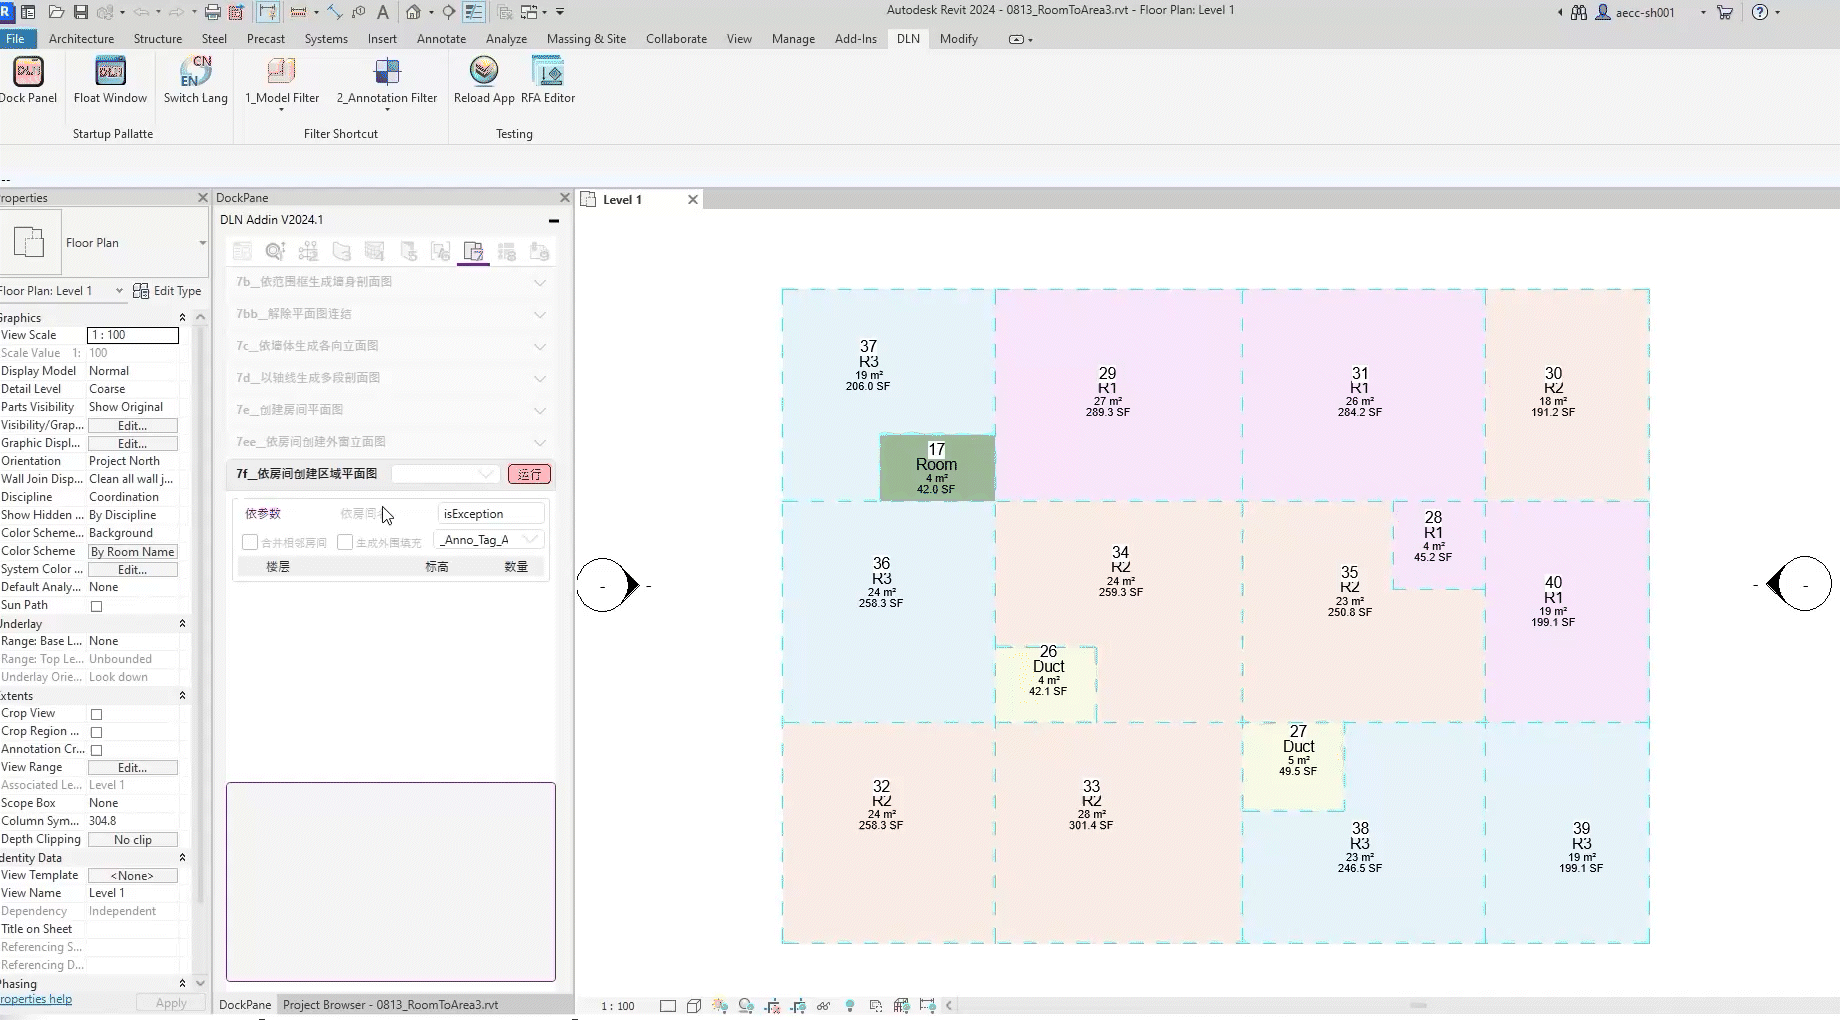The width and height of the screenshot is (1840, 1020).
Task: Select the first DLN addin tab icon
Action: coord(242,251)
